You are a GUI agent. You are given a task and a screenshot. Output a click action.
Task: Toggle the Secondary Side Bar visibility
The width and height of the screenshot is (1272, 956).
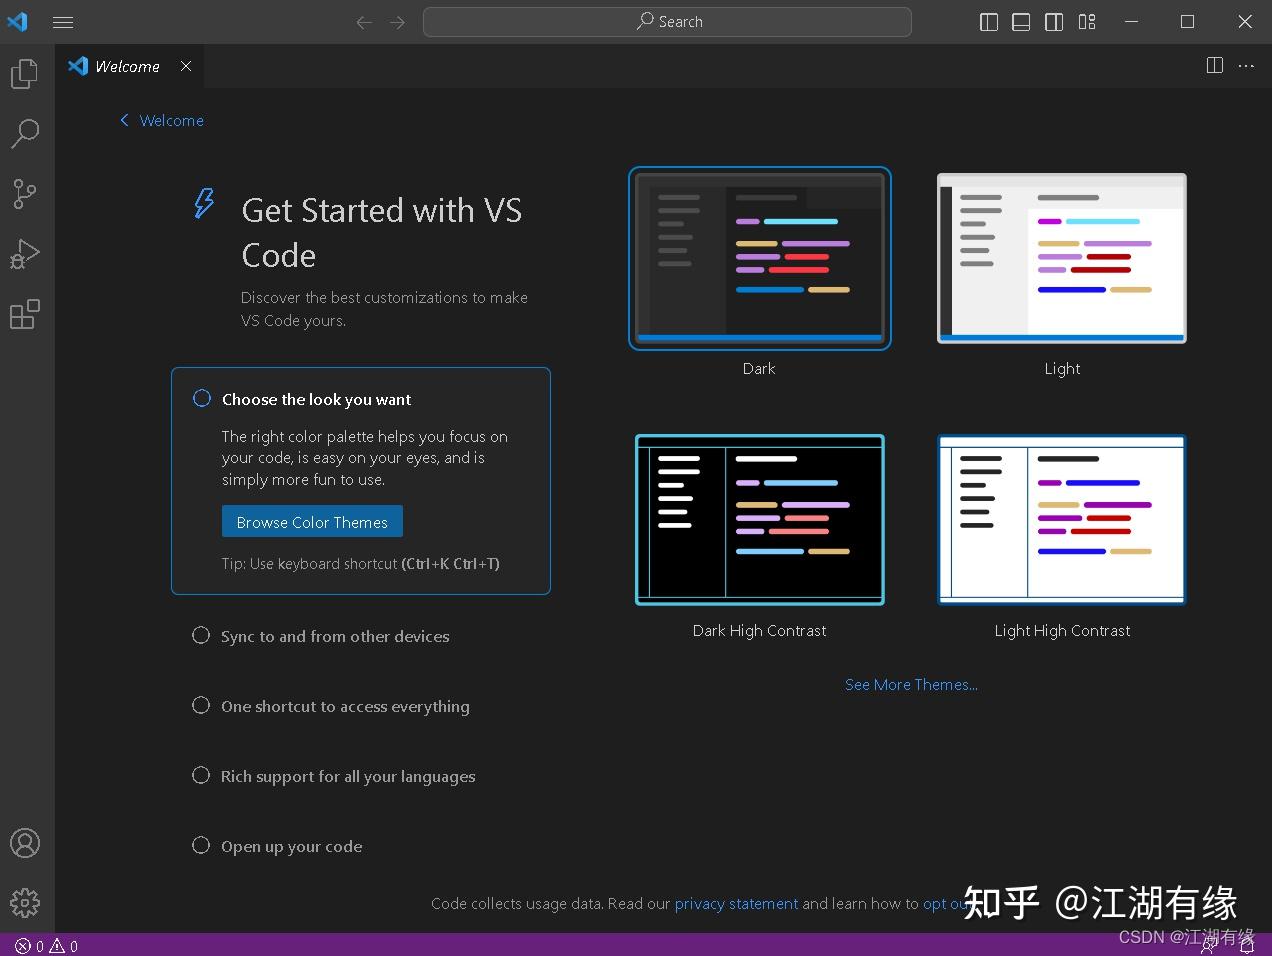click(1053, 21)
